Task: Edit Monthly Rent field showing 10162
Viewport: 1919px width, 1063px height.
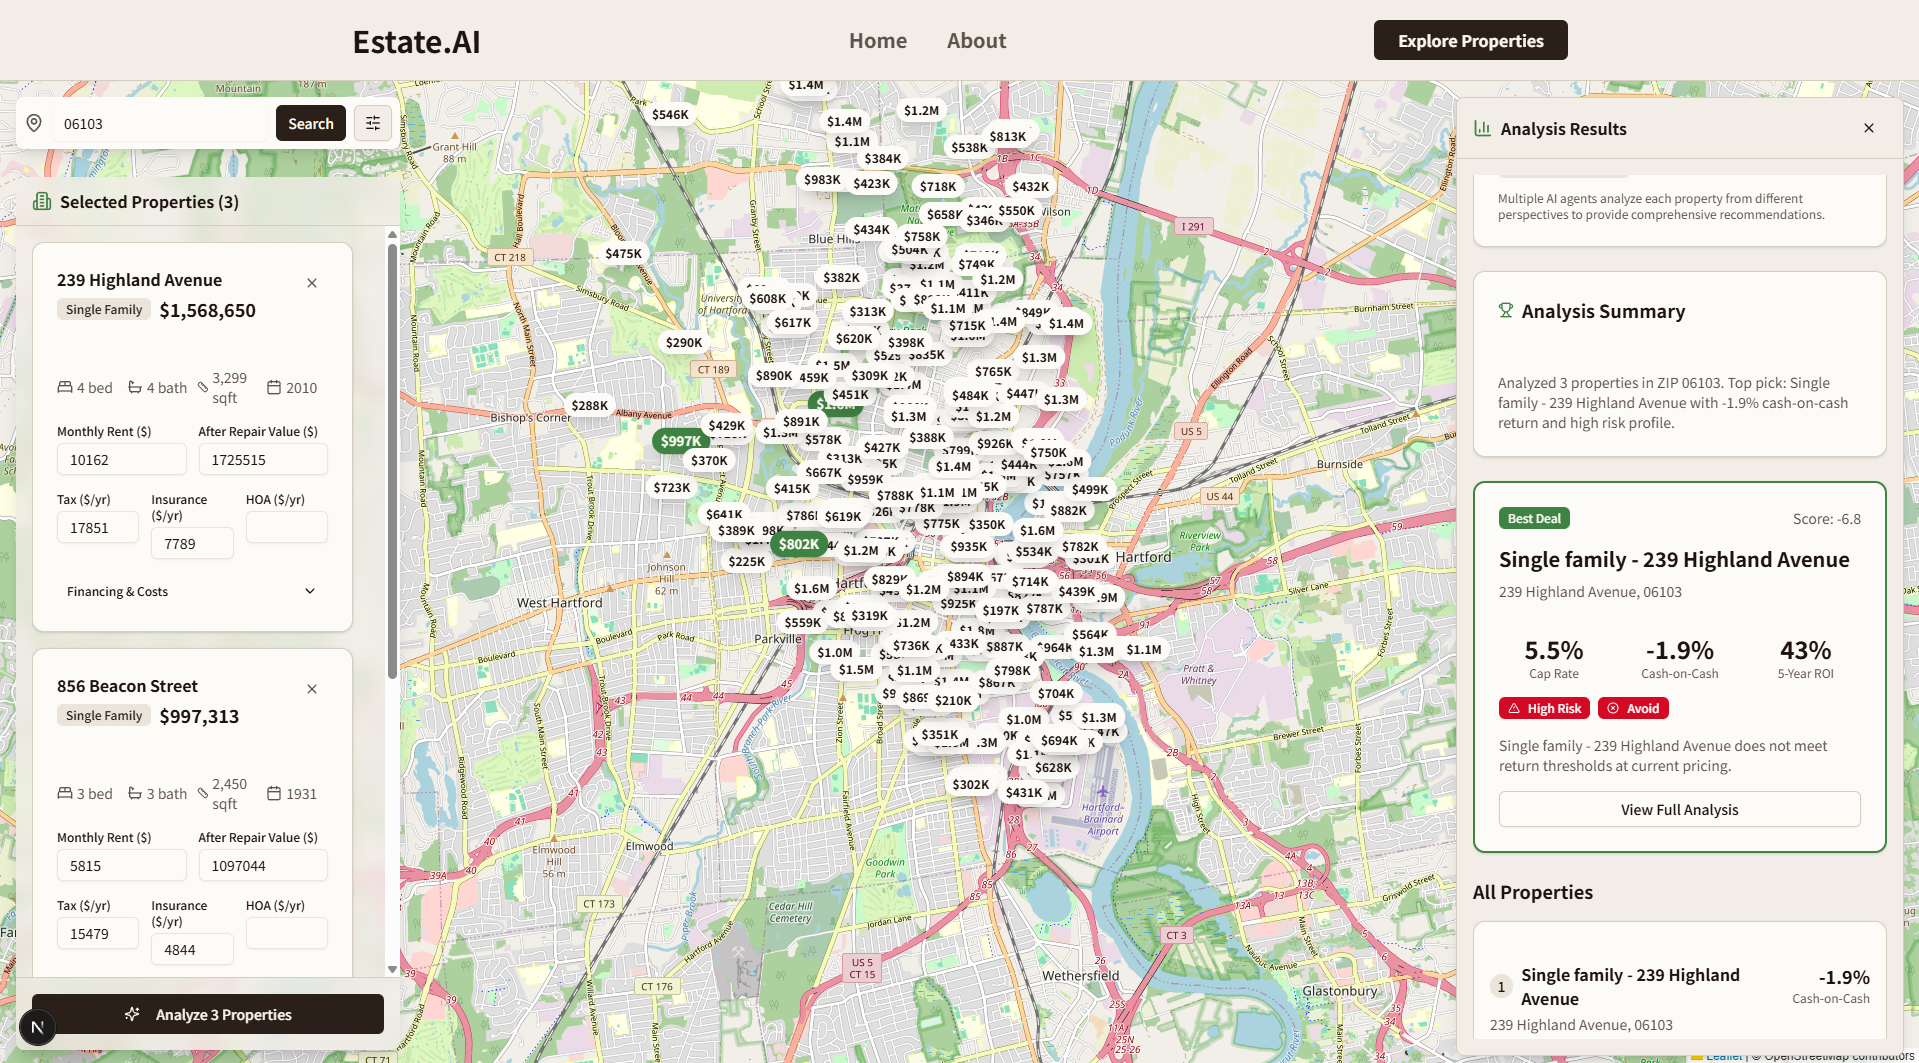Action: [x=122, y=460]
